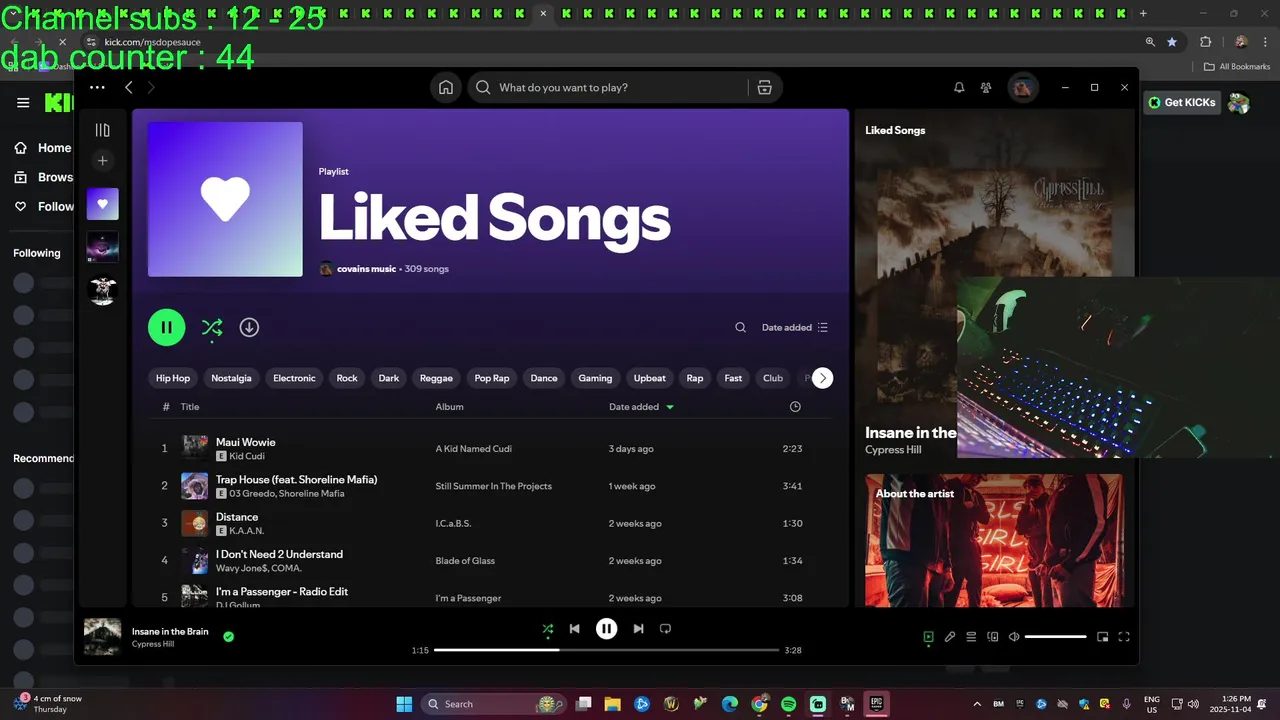This screenshot has height=720, width=1280.
Task: Open covains music profile link
Action: (366, 269)
